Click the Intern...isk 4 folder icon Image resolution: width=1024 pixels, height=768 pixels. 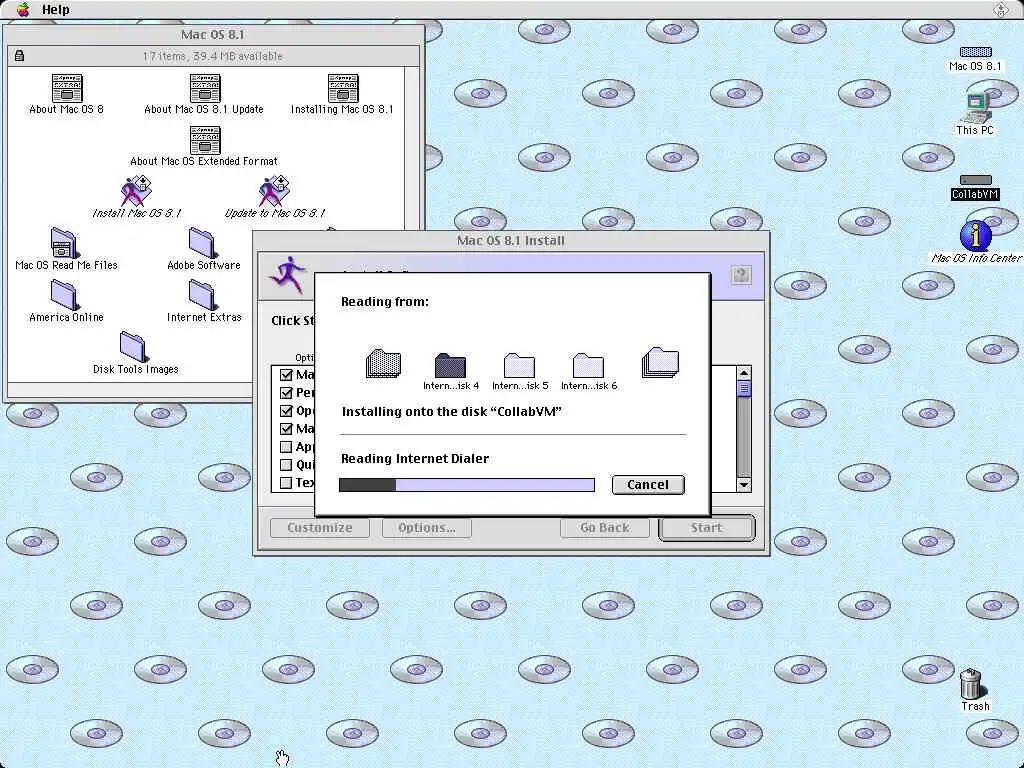tap(451, 365)
